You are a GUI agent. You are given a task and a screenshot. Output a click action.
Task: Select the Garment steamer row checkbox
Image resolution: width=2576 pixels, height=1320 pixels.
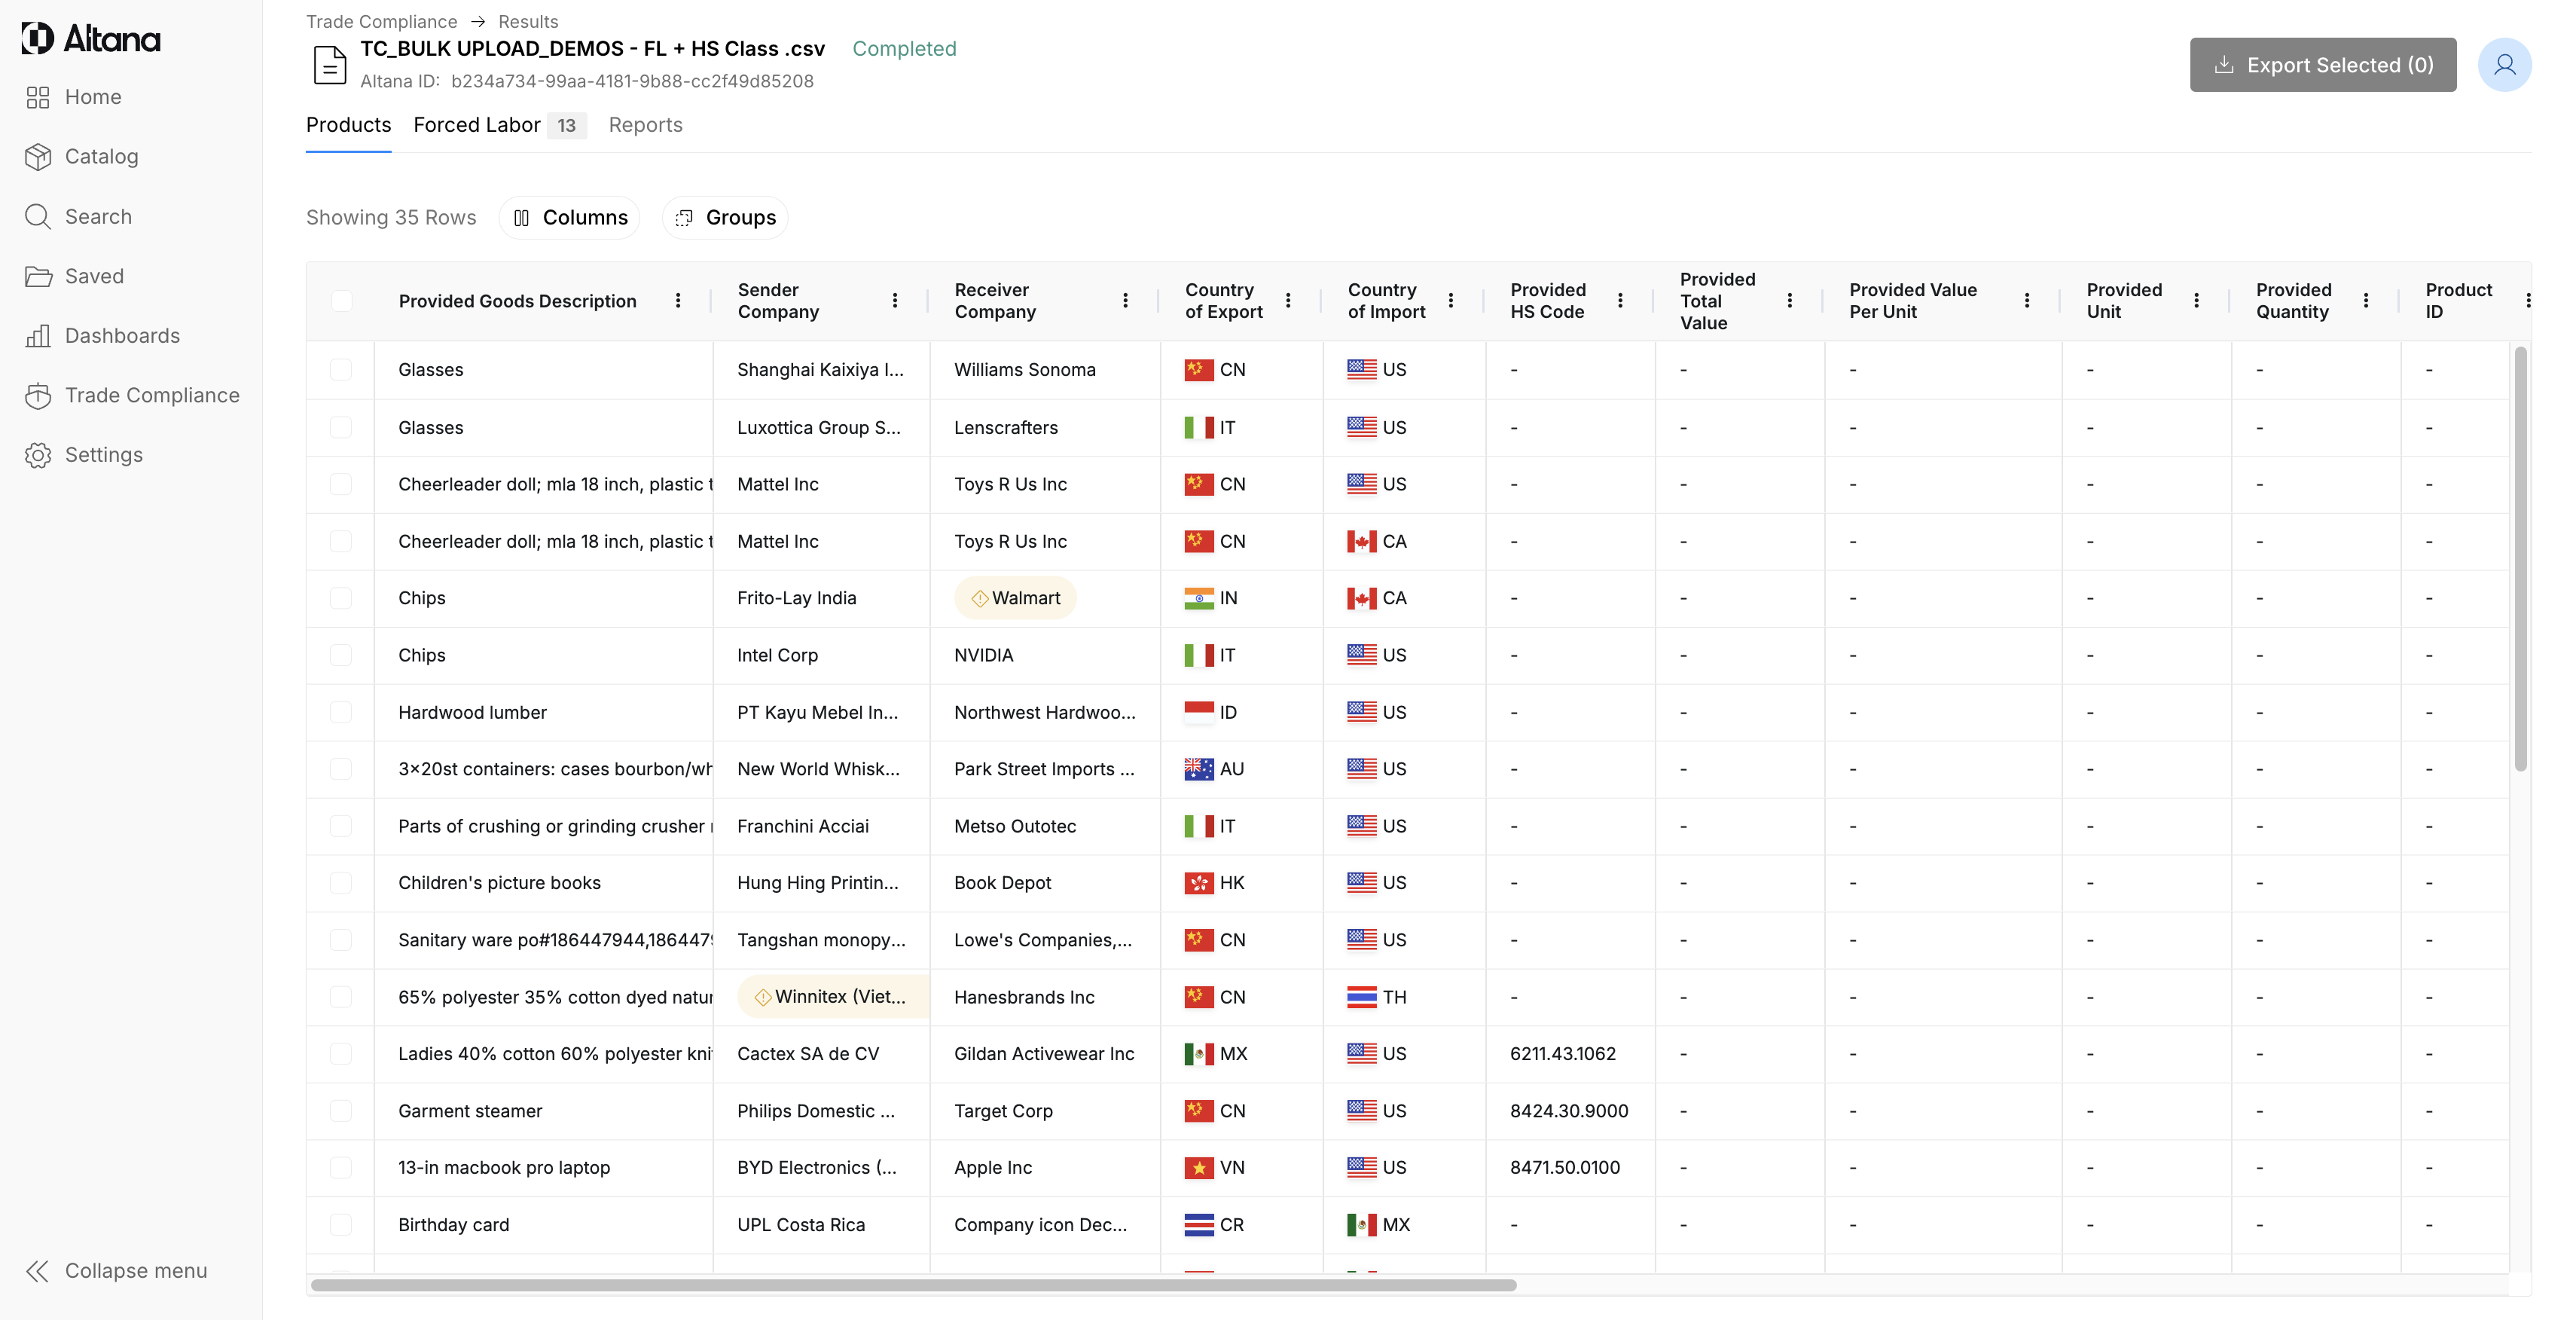coord(341,1111)
